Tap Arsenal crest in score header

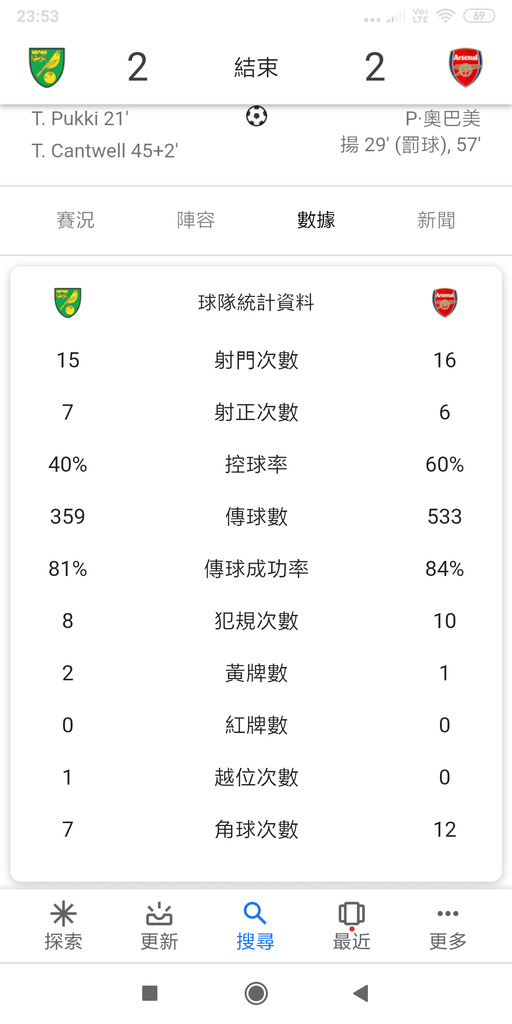[x=466, y=68]
